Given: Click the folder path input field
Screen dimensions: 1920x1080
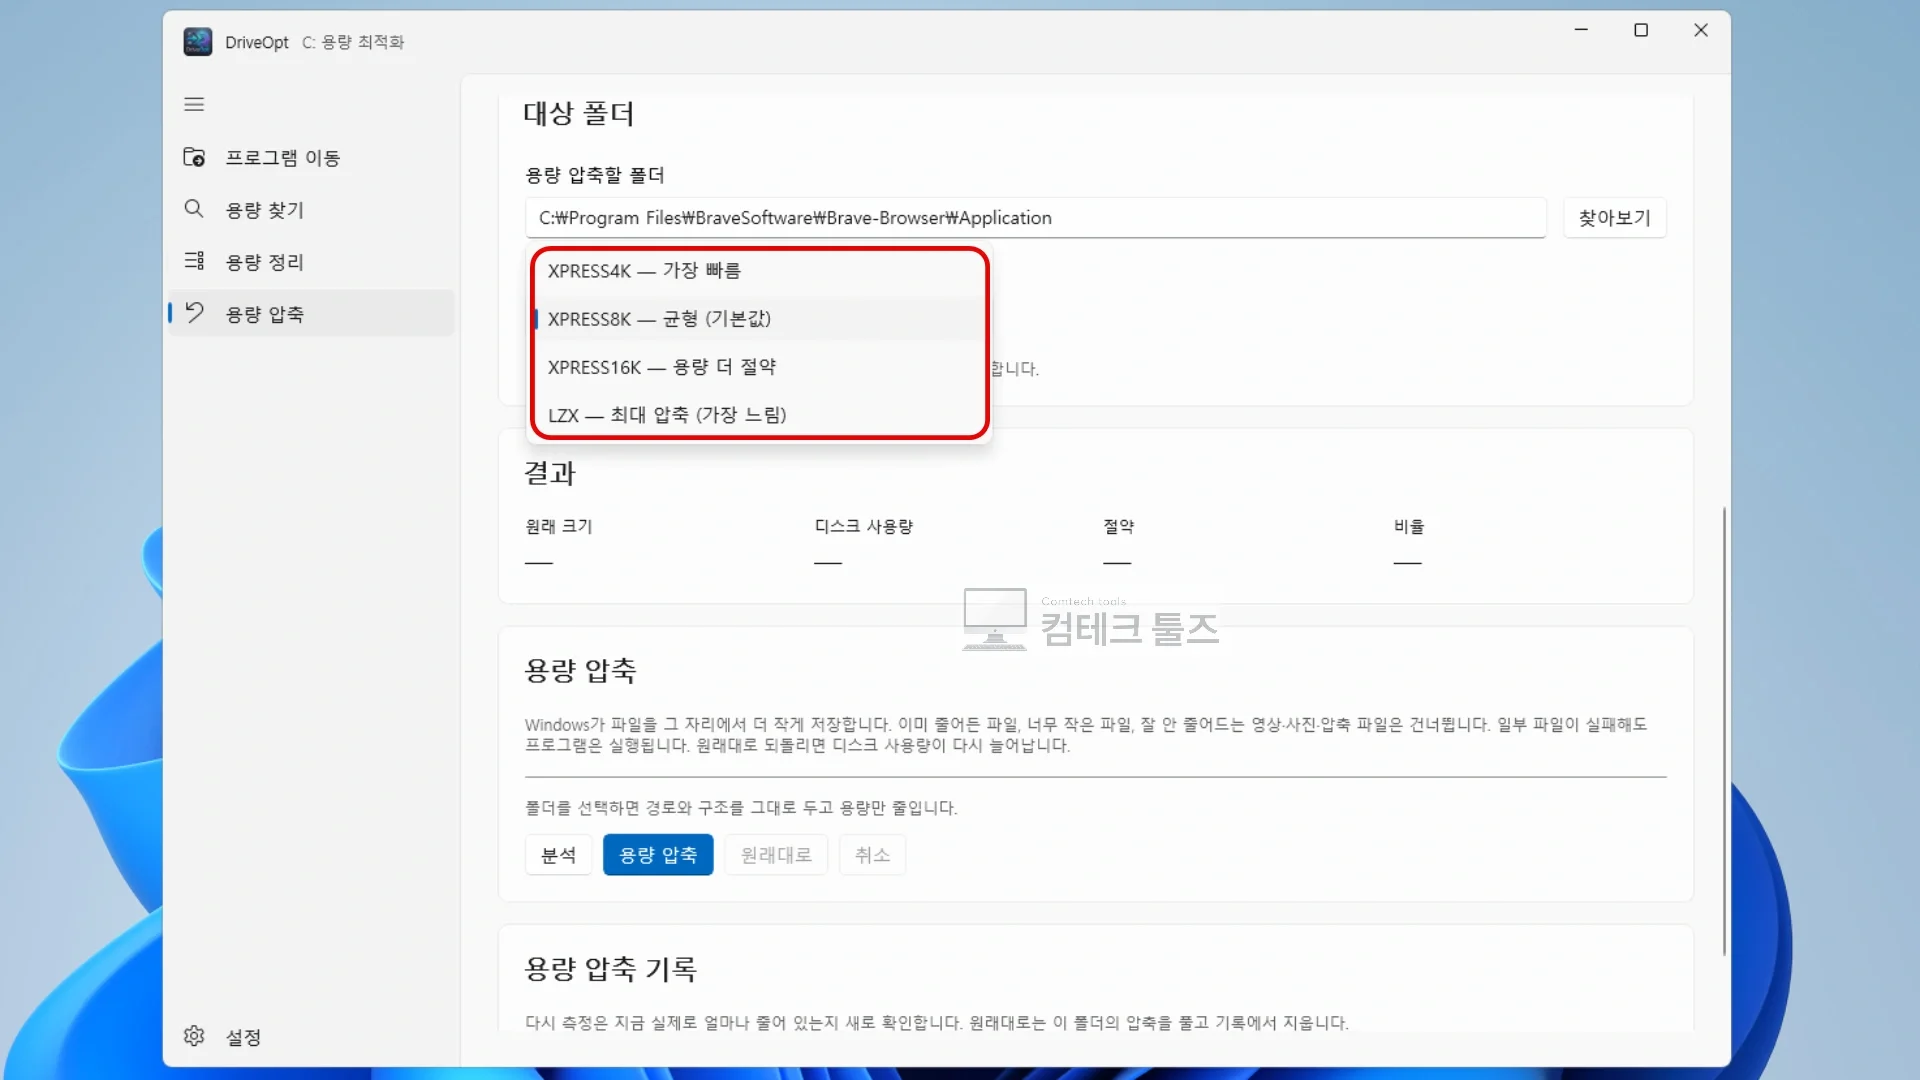Looking at the screenshot, I should [x=1035, y=217].
